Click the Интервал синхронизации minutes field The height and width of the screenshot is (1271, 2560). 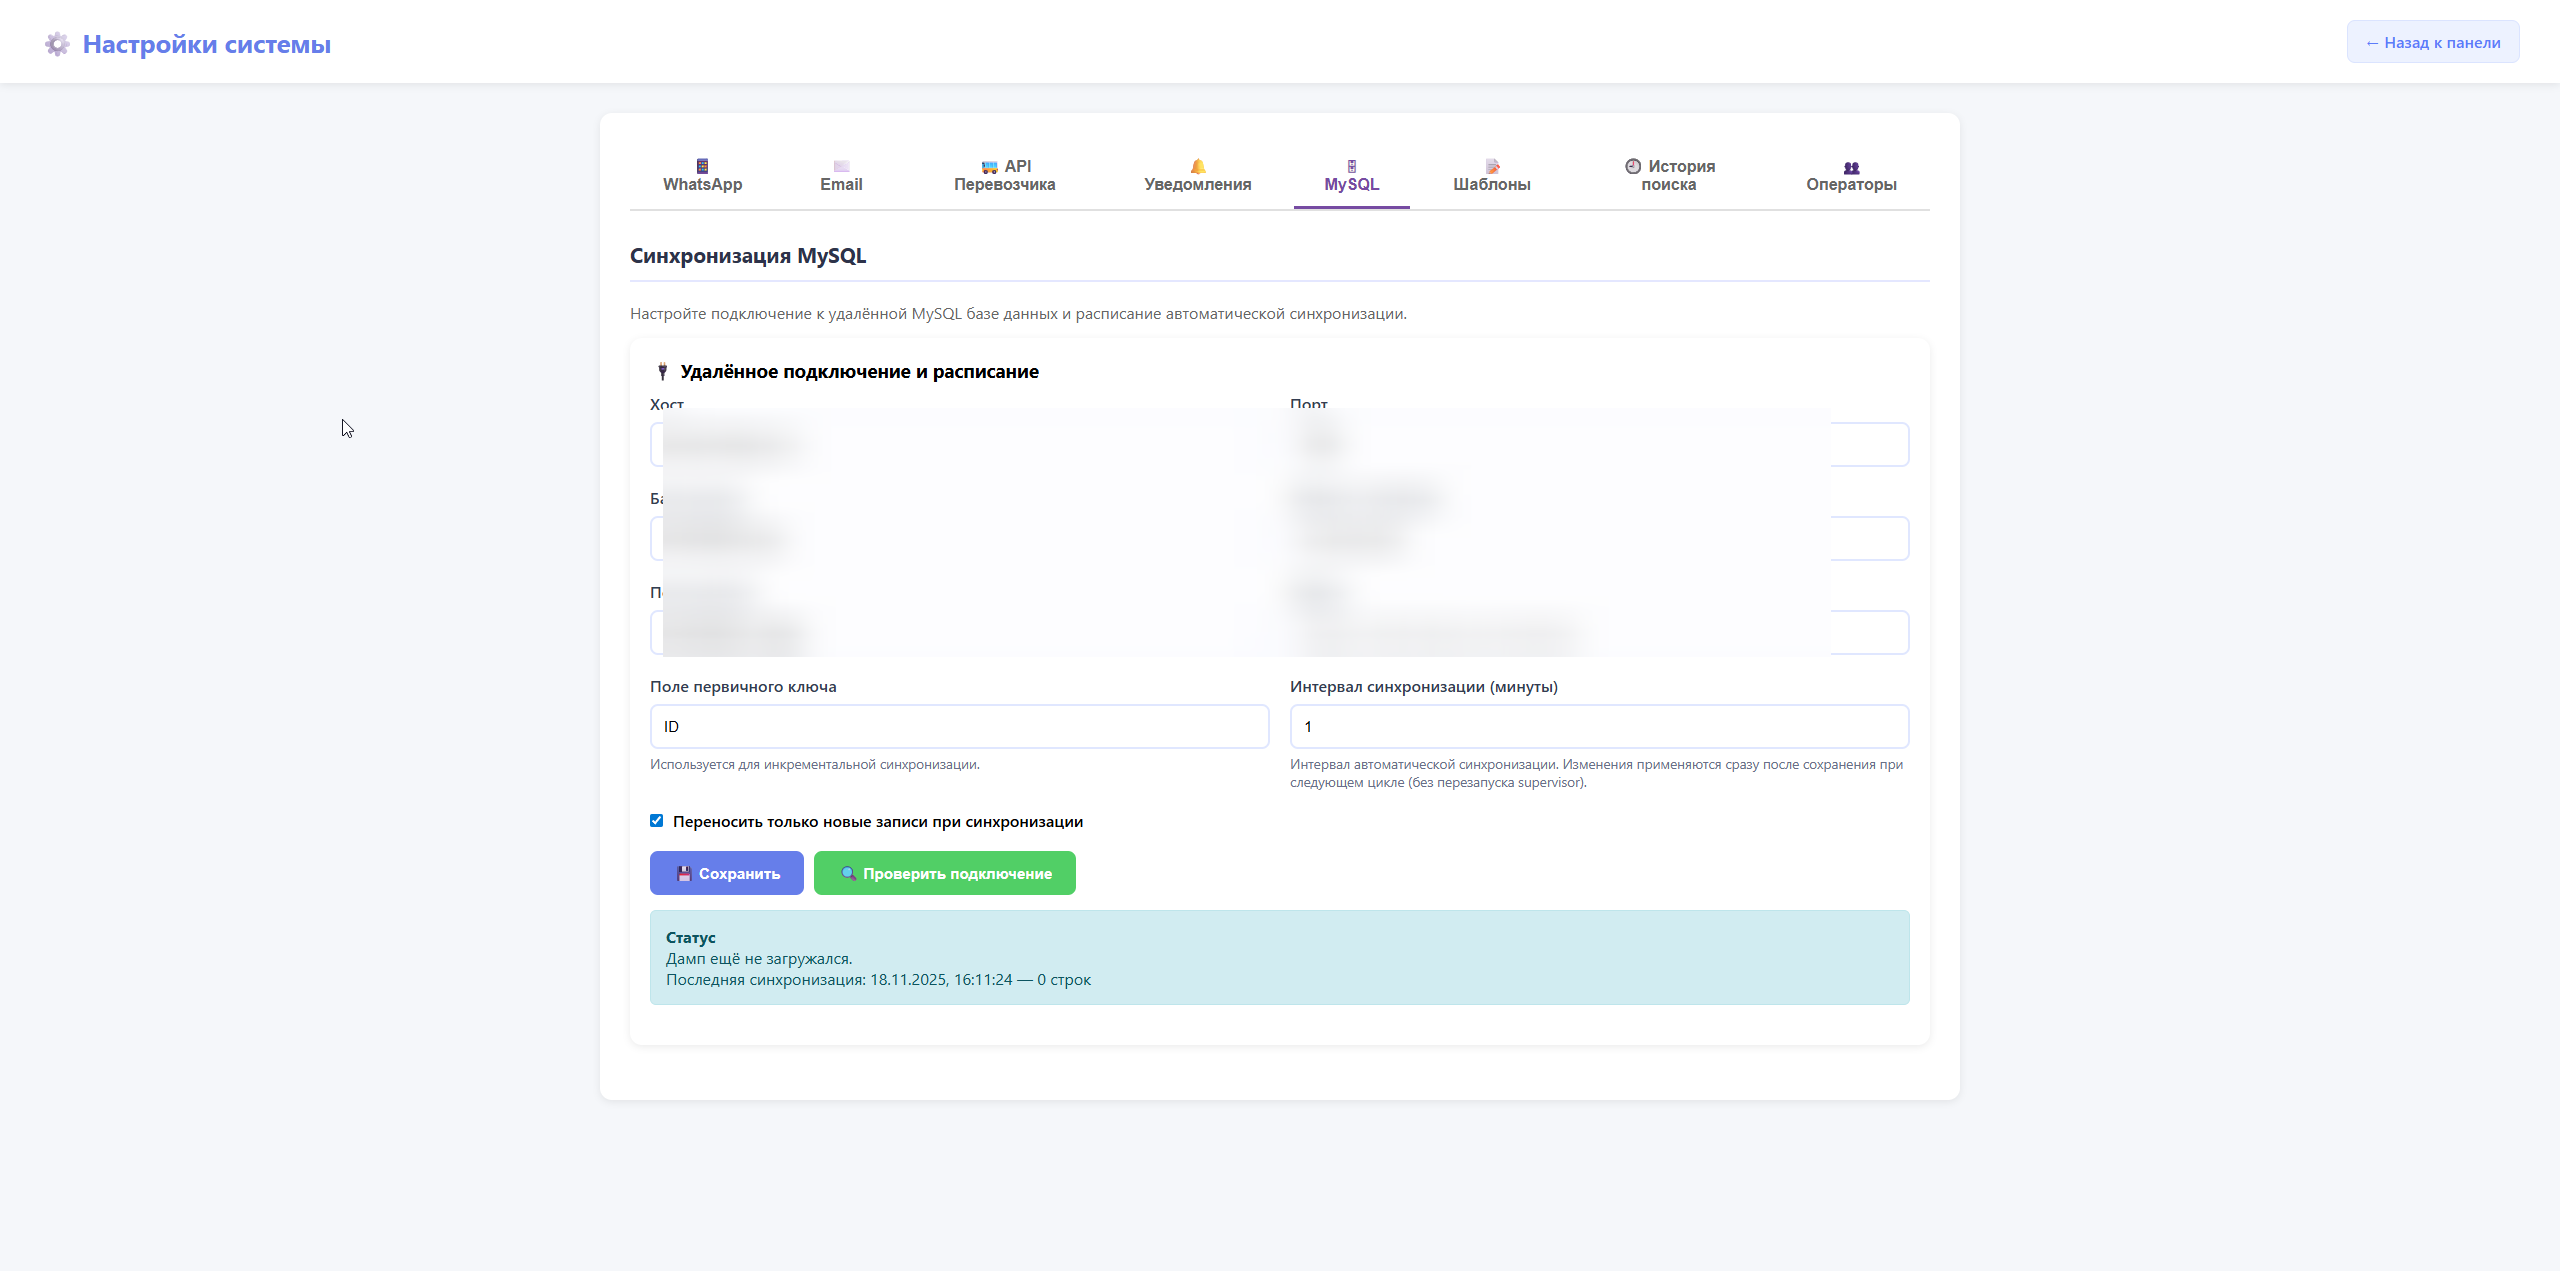tap(1598, 726)
